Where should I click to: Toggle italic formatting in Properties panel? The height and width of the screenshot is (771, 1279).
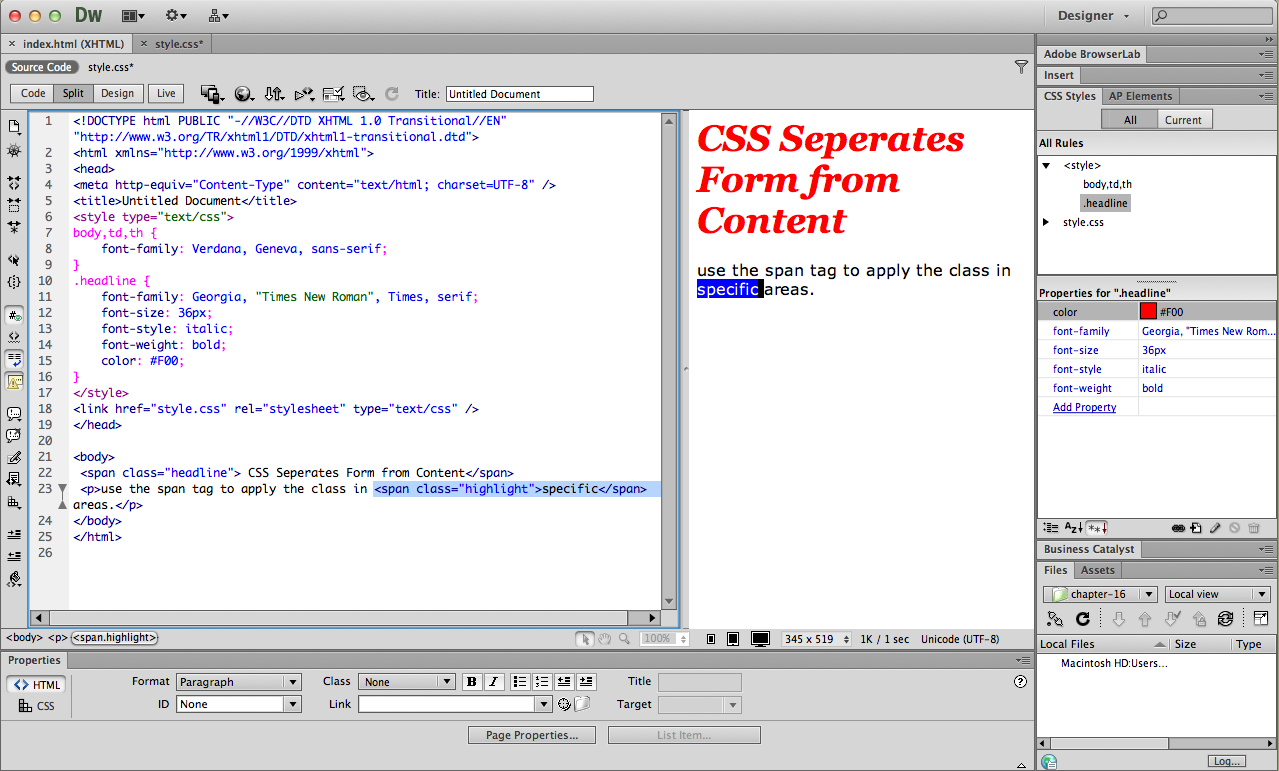pyautogui.click(x=493, y=681)
